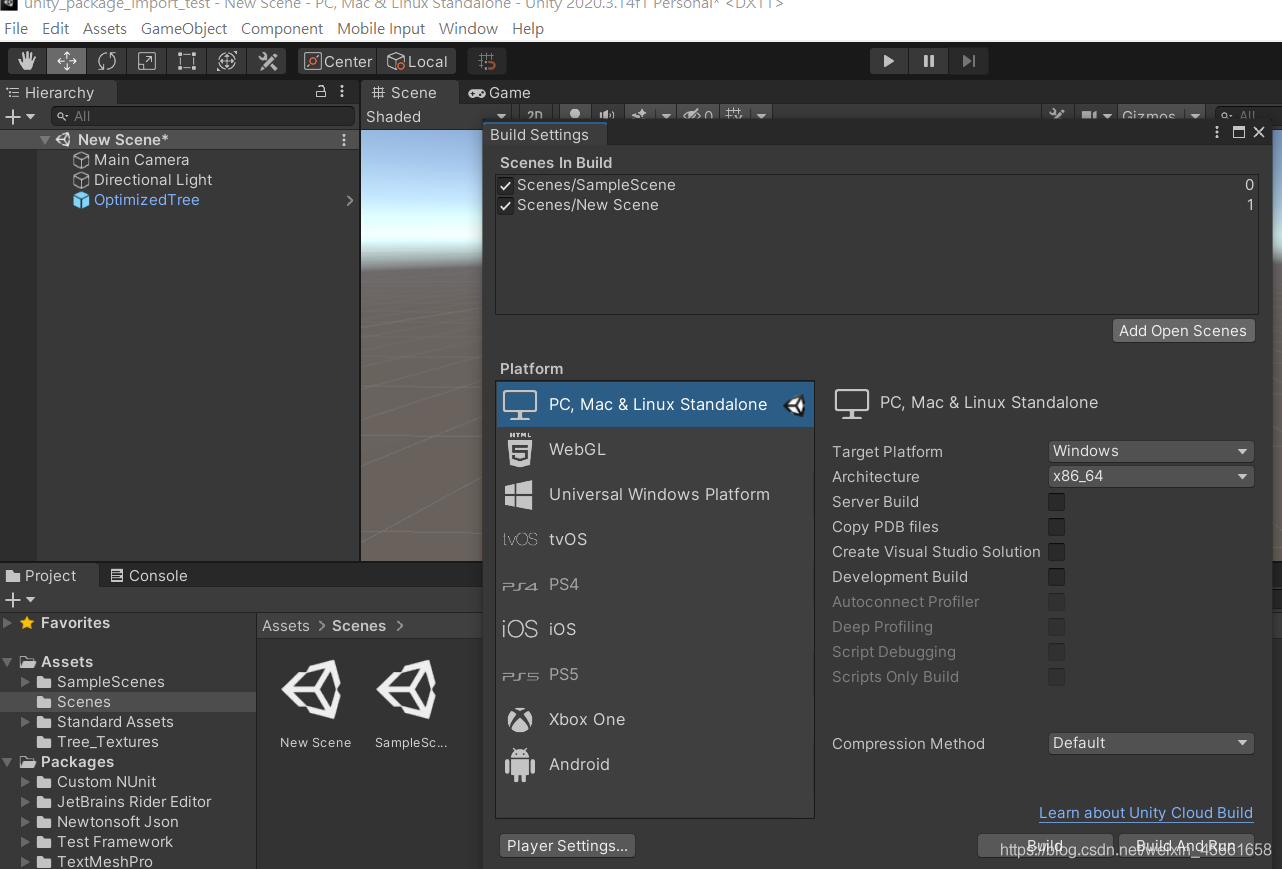Open the Hierarchy create plus dropdown
The height and width of the screenshot is (869, 1282).
coord(20,116)
